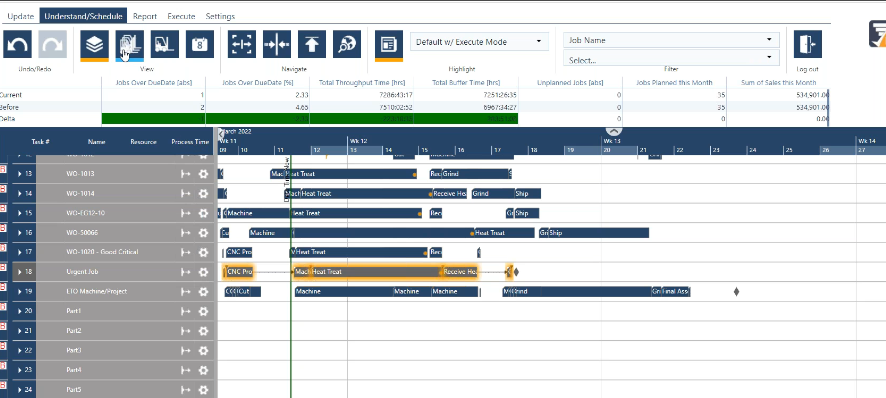Expand task row 20 Part1
The width and height of the screenshot is (886, 398).
(20, 312)
